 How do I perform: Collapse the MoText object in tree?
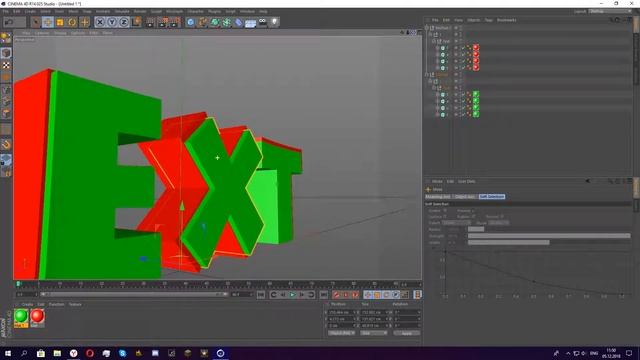click(427, 28)
